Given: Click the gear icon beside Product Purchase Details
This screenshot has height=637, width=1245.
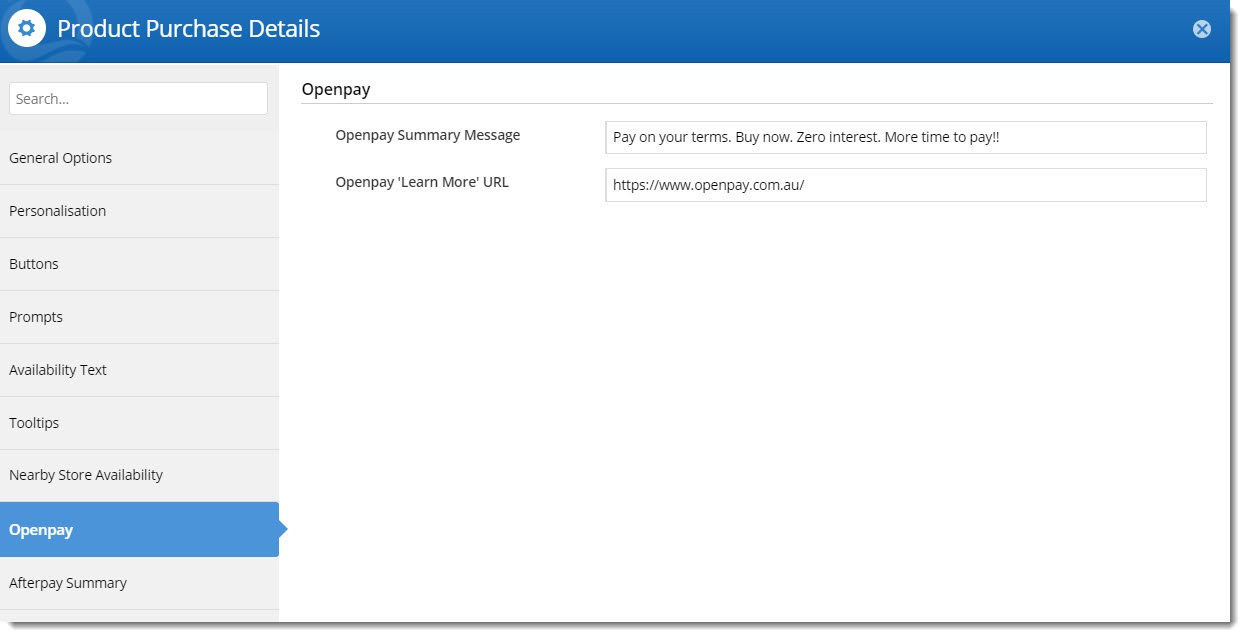Looking at the screenshot, I should click(27, 29).
